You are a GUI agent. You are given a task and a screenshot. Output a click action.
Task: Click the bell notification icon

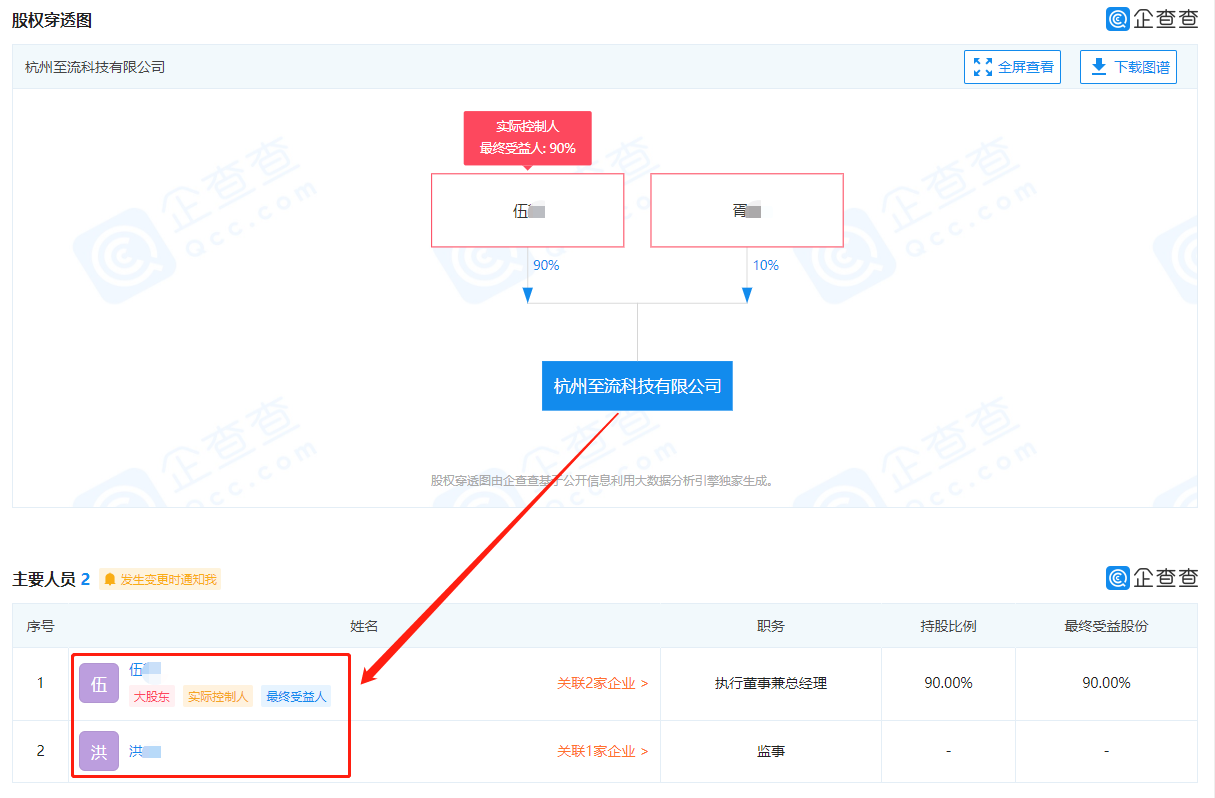point(110,579)
